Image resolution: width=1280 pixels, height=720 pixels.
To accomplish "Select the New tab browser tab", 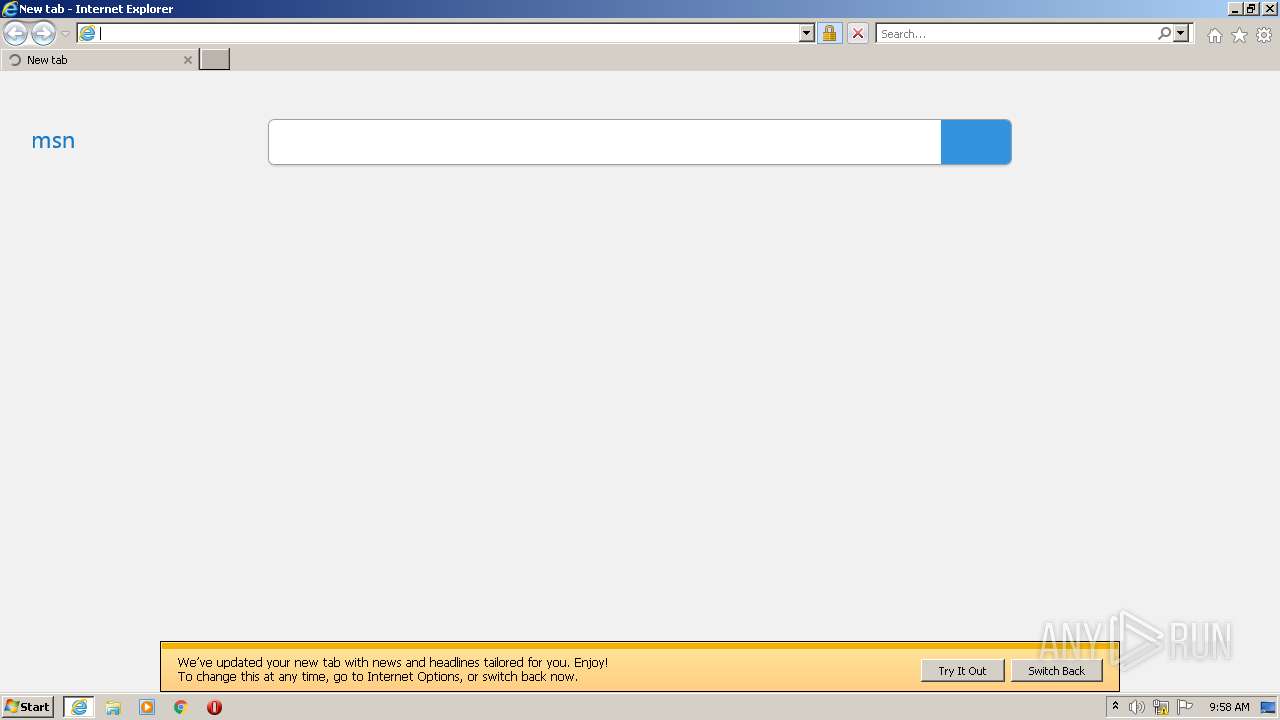I will [98, 60].
